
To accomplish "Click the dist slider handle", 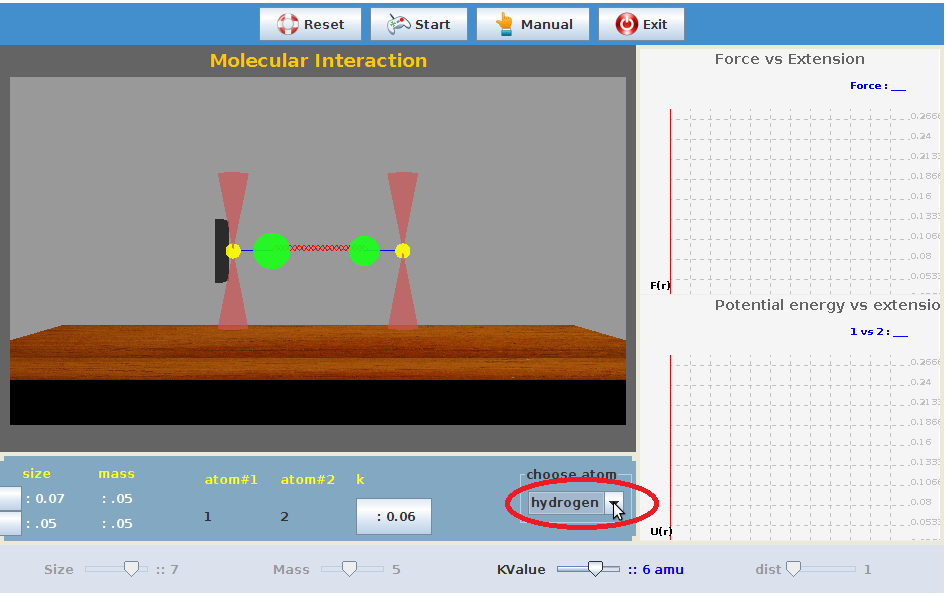I will point(794,569).
